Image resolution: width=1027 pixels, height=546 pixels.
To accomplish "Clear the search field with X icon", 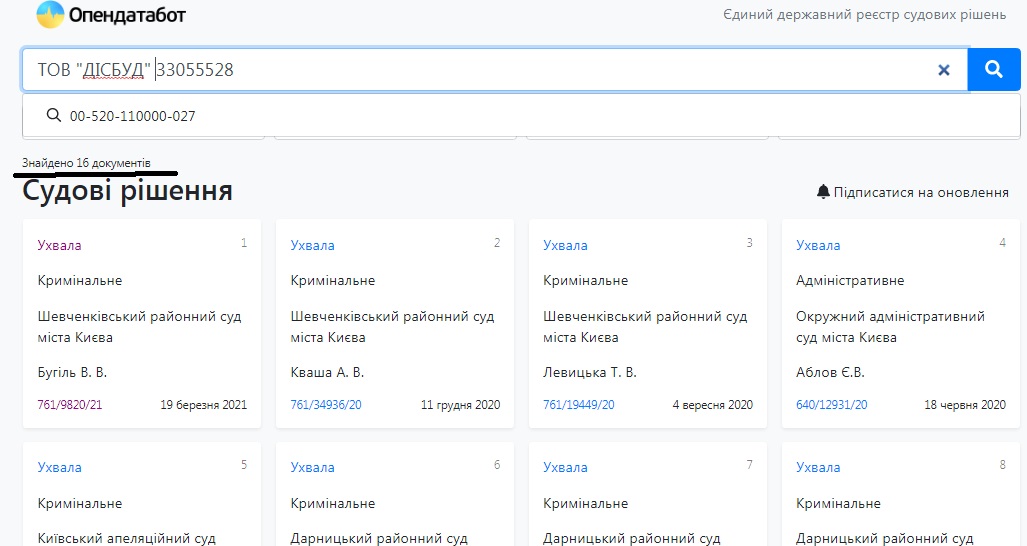I will point(943,70).
